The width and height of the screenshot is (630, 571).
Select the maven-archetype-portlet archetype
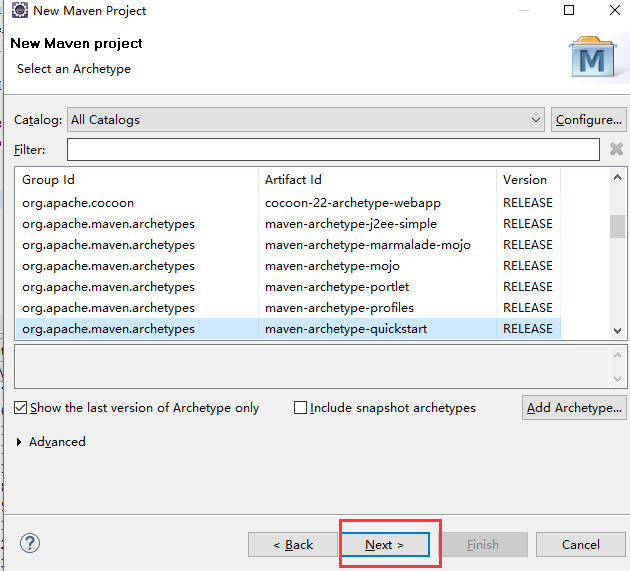(x=288, y=287)
